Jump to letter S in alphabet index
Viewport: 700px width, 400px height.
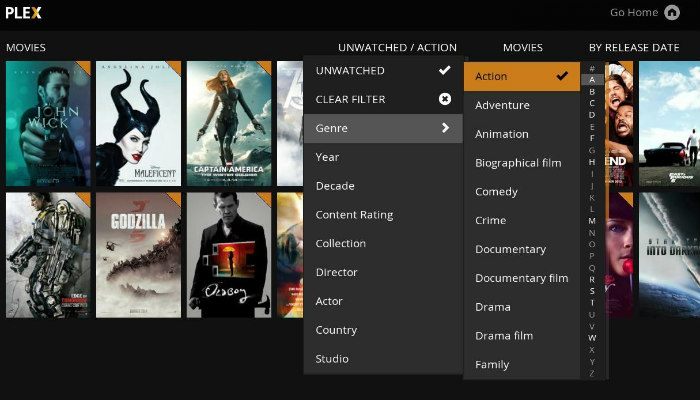click(x=592, y=291)
